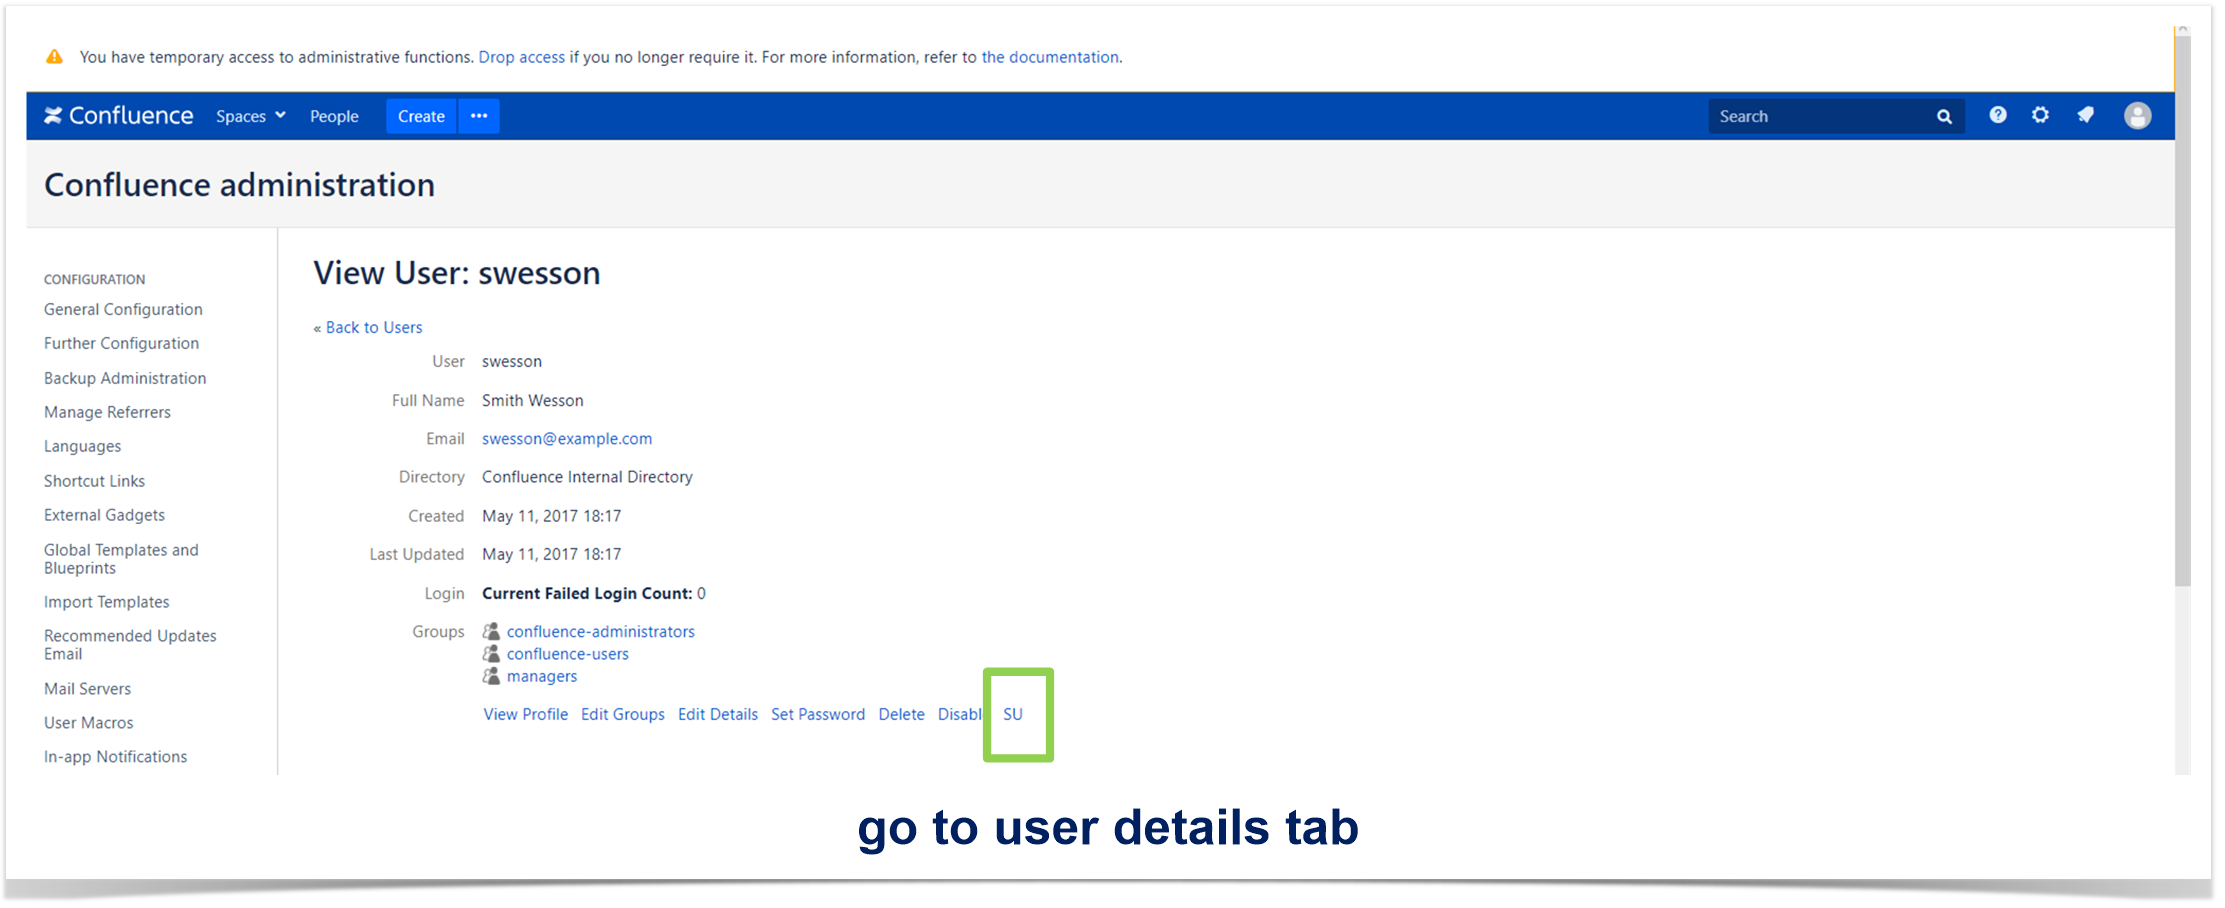Open Shortcut Links in sidebar
This screenshot has height=908, width=2225.
pyautogui.click(x=94, y=481)
